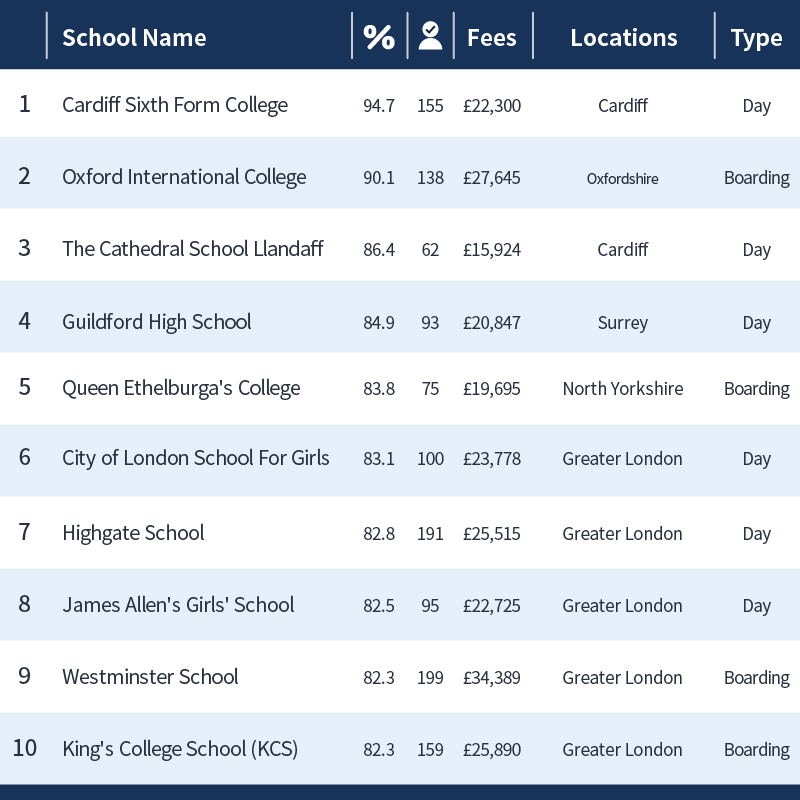Sort by School Name column header
800x800 pixels.
tap(134, 38)
